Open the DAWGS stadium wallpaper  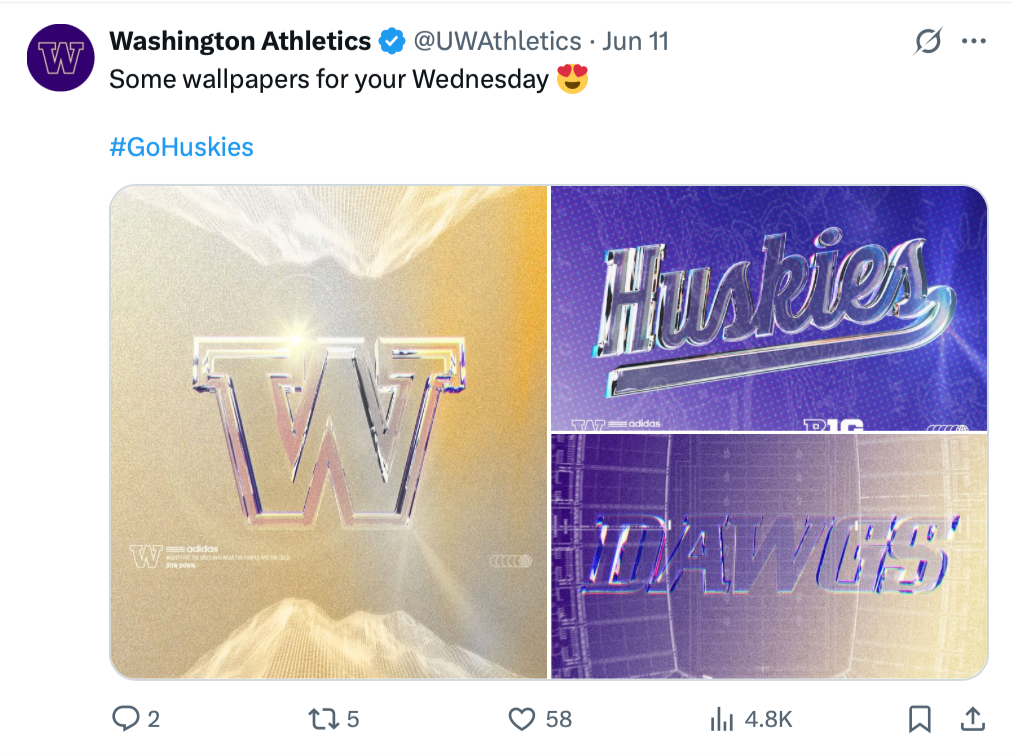click(768, 556)
